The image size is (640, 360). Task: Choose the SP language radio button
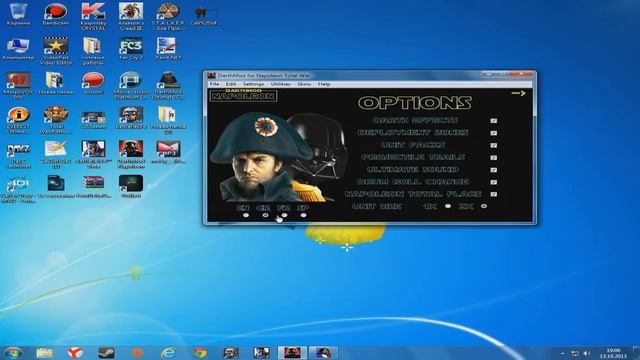click(x=303, y=215)
